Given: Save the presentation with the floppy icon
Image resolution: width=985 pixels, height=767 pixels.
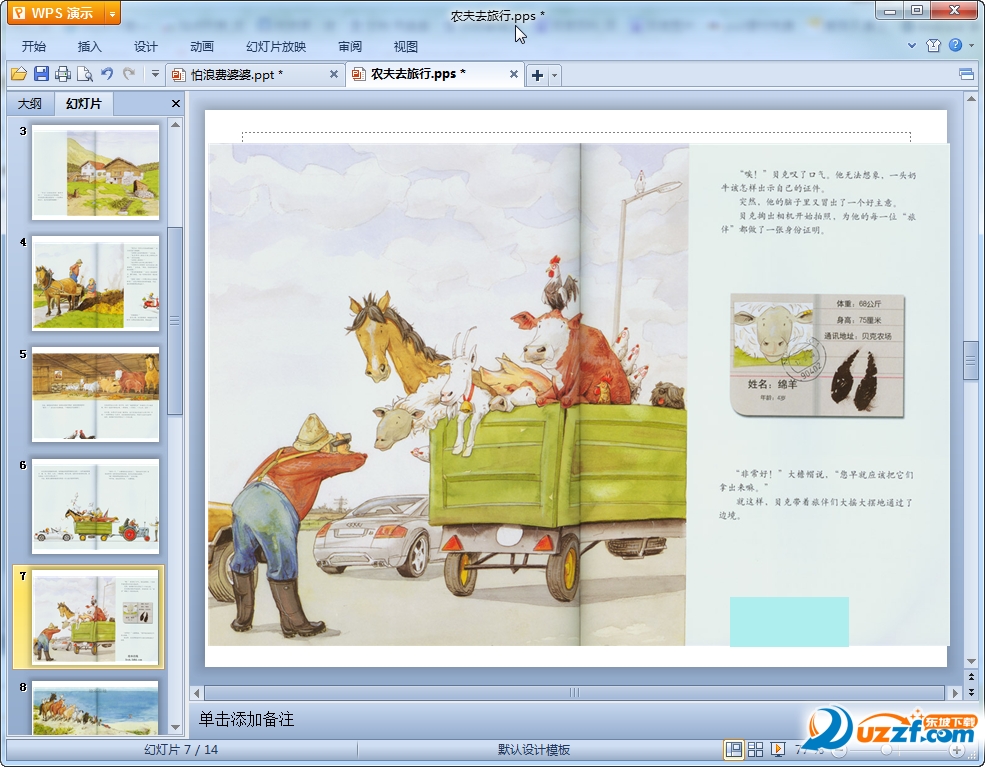Looking at the screenshot, I should pyautogui.click(x=41, y=74).
